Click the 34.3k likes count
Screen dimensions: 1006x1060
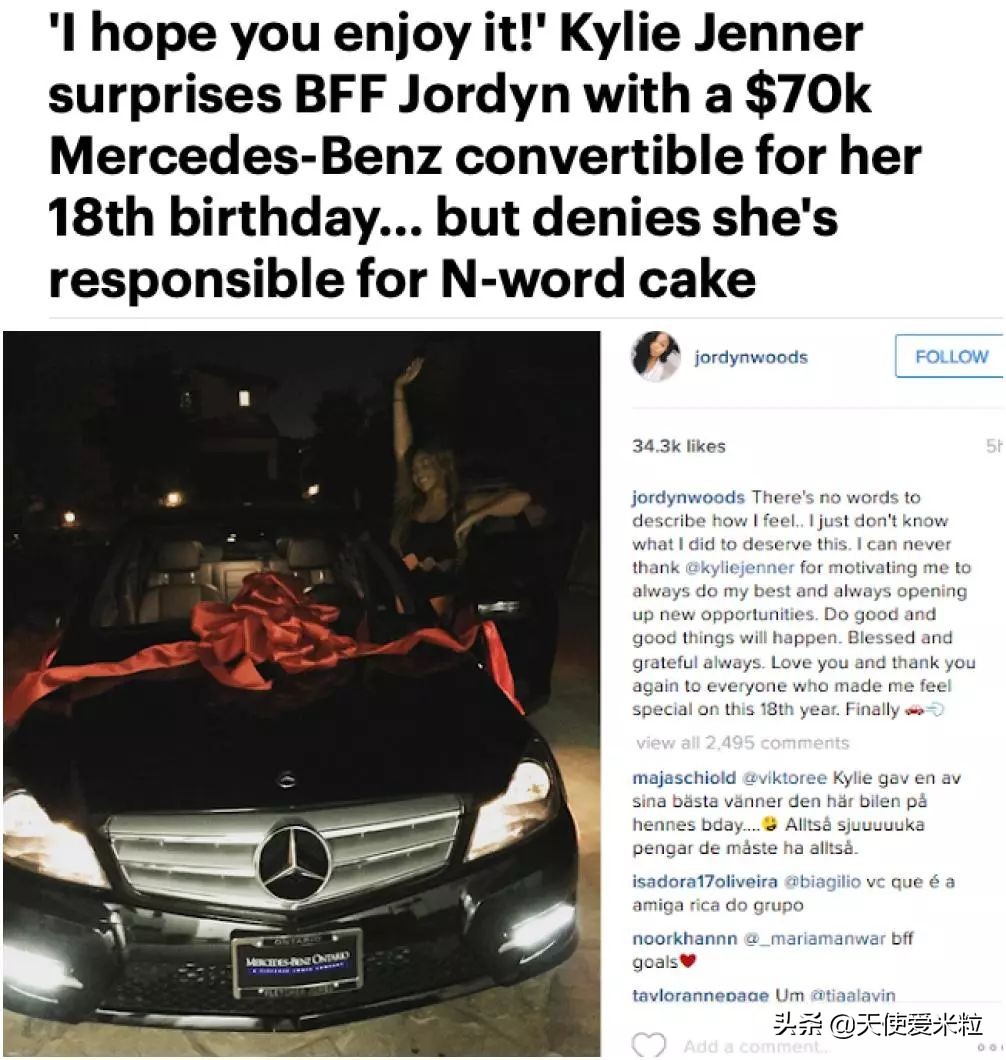[x=679, y=446]
